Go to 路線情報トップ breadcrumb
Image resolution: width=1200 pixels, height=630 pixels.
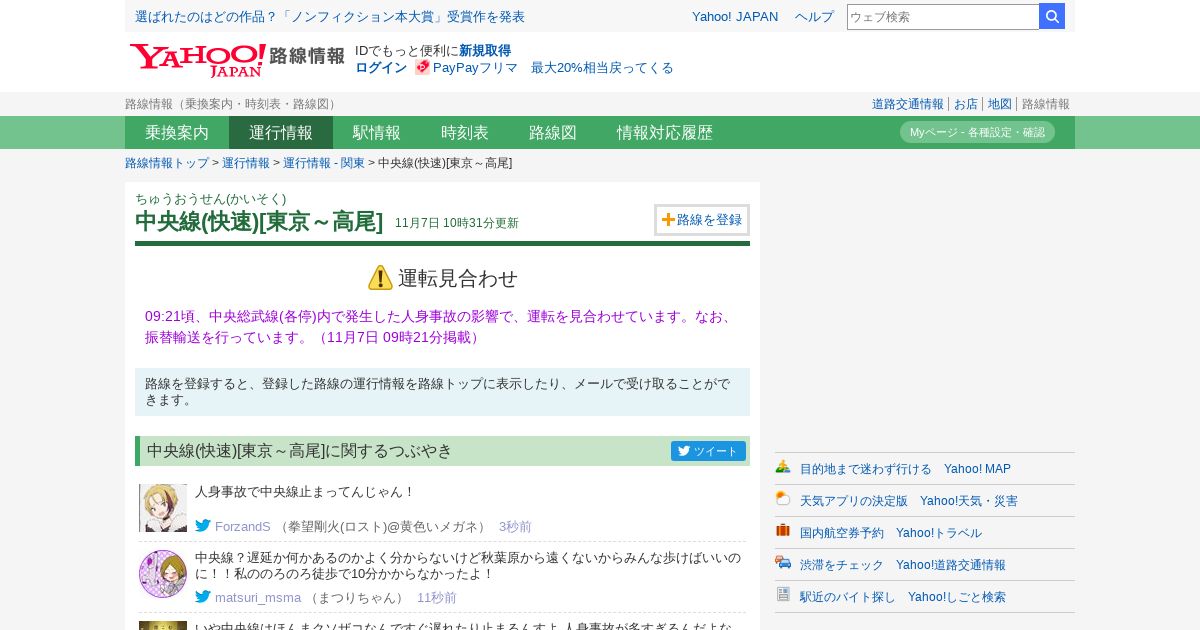(167, 163)
